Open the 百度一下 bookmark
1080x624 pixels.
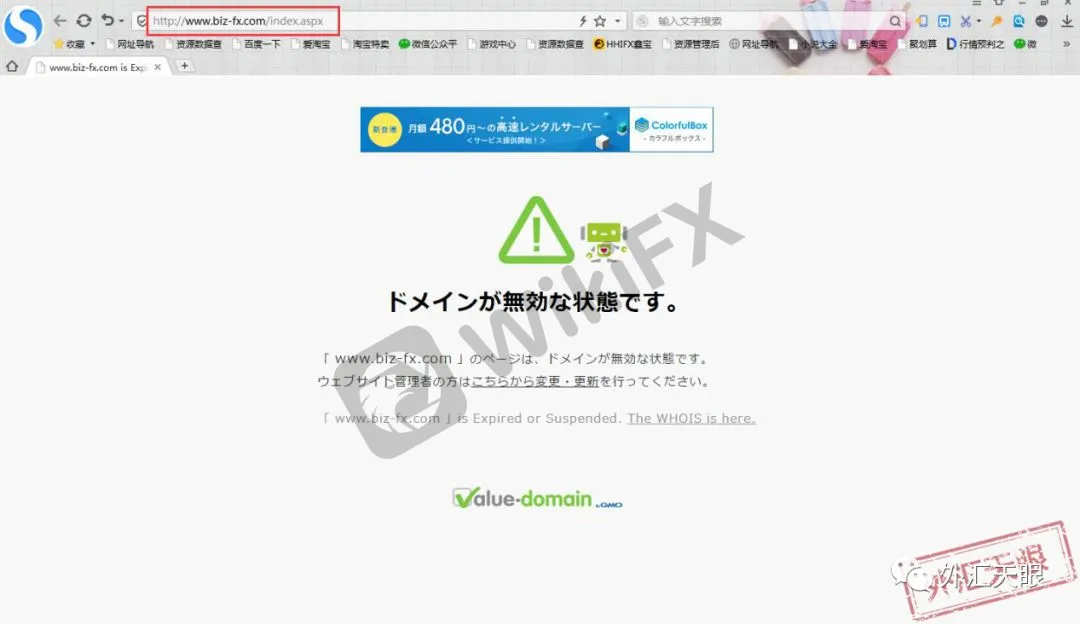coord(256,44)
